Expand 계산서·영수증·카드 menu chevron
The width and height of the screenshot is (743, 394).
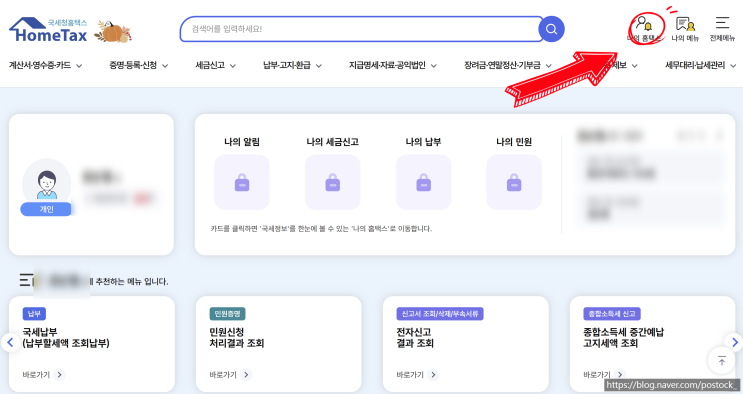(79, 66)
